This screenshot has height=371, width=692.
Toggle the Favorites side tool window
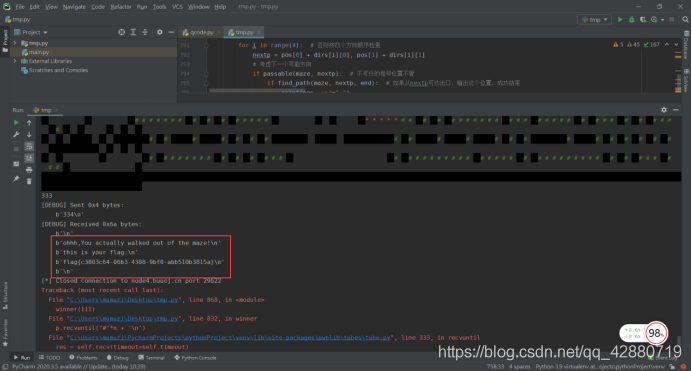pos(5,334)
